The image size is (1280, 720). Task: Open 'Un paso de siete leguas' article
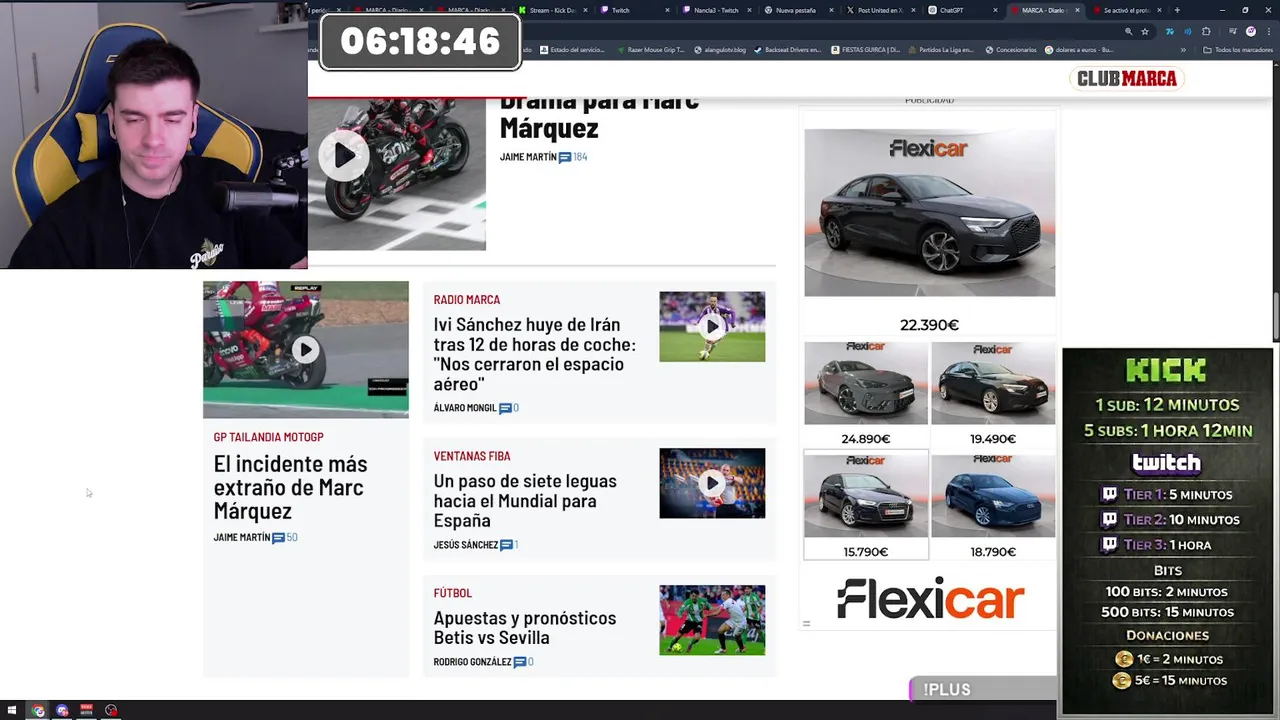pos(525,500)
